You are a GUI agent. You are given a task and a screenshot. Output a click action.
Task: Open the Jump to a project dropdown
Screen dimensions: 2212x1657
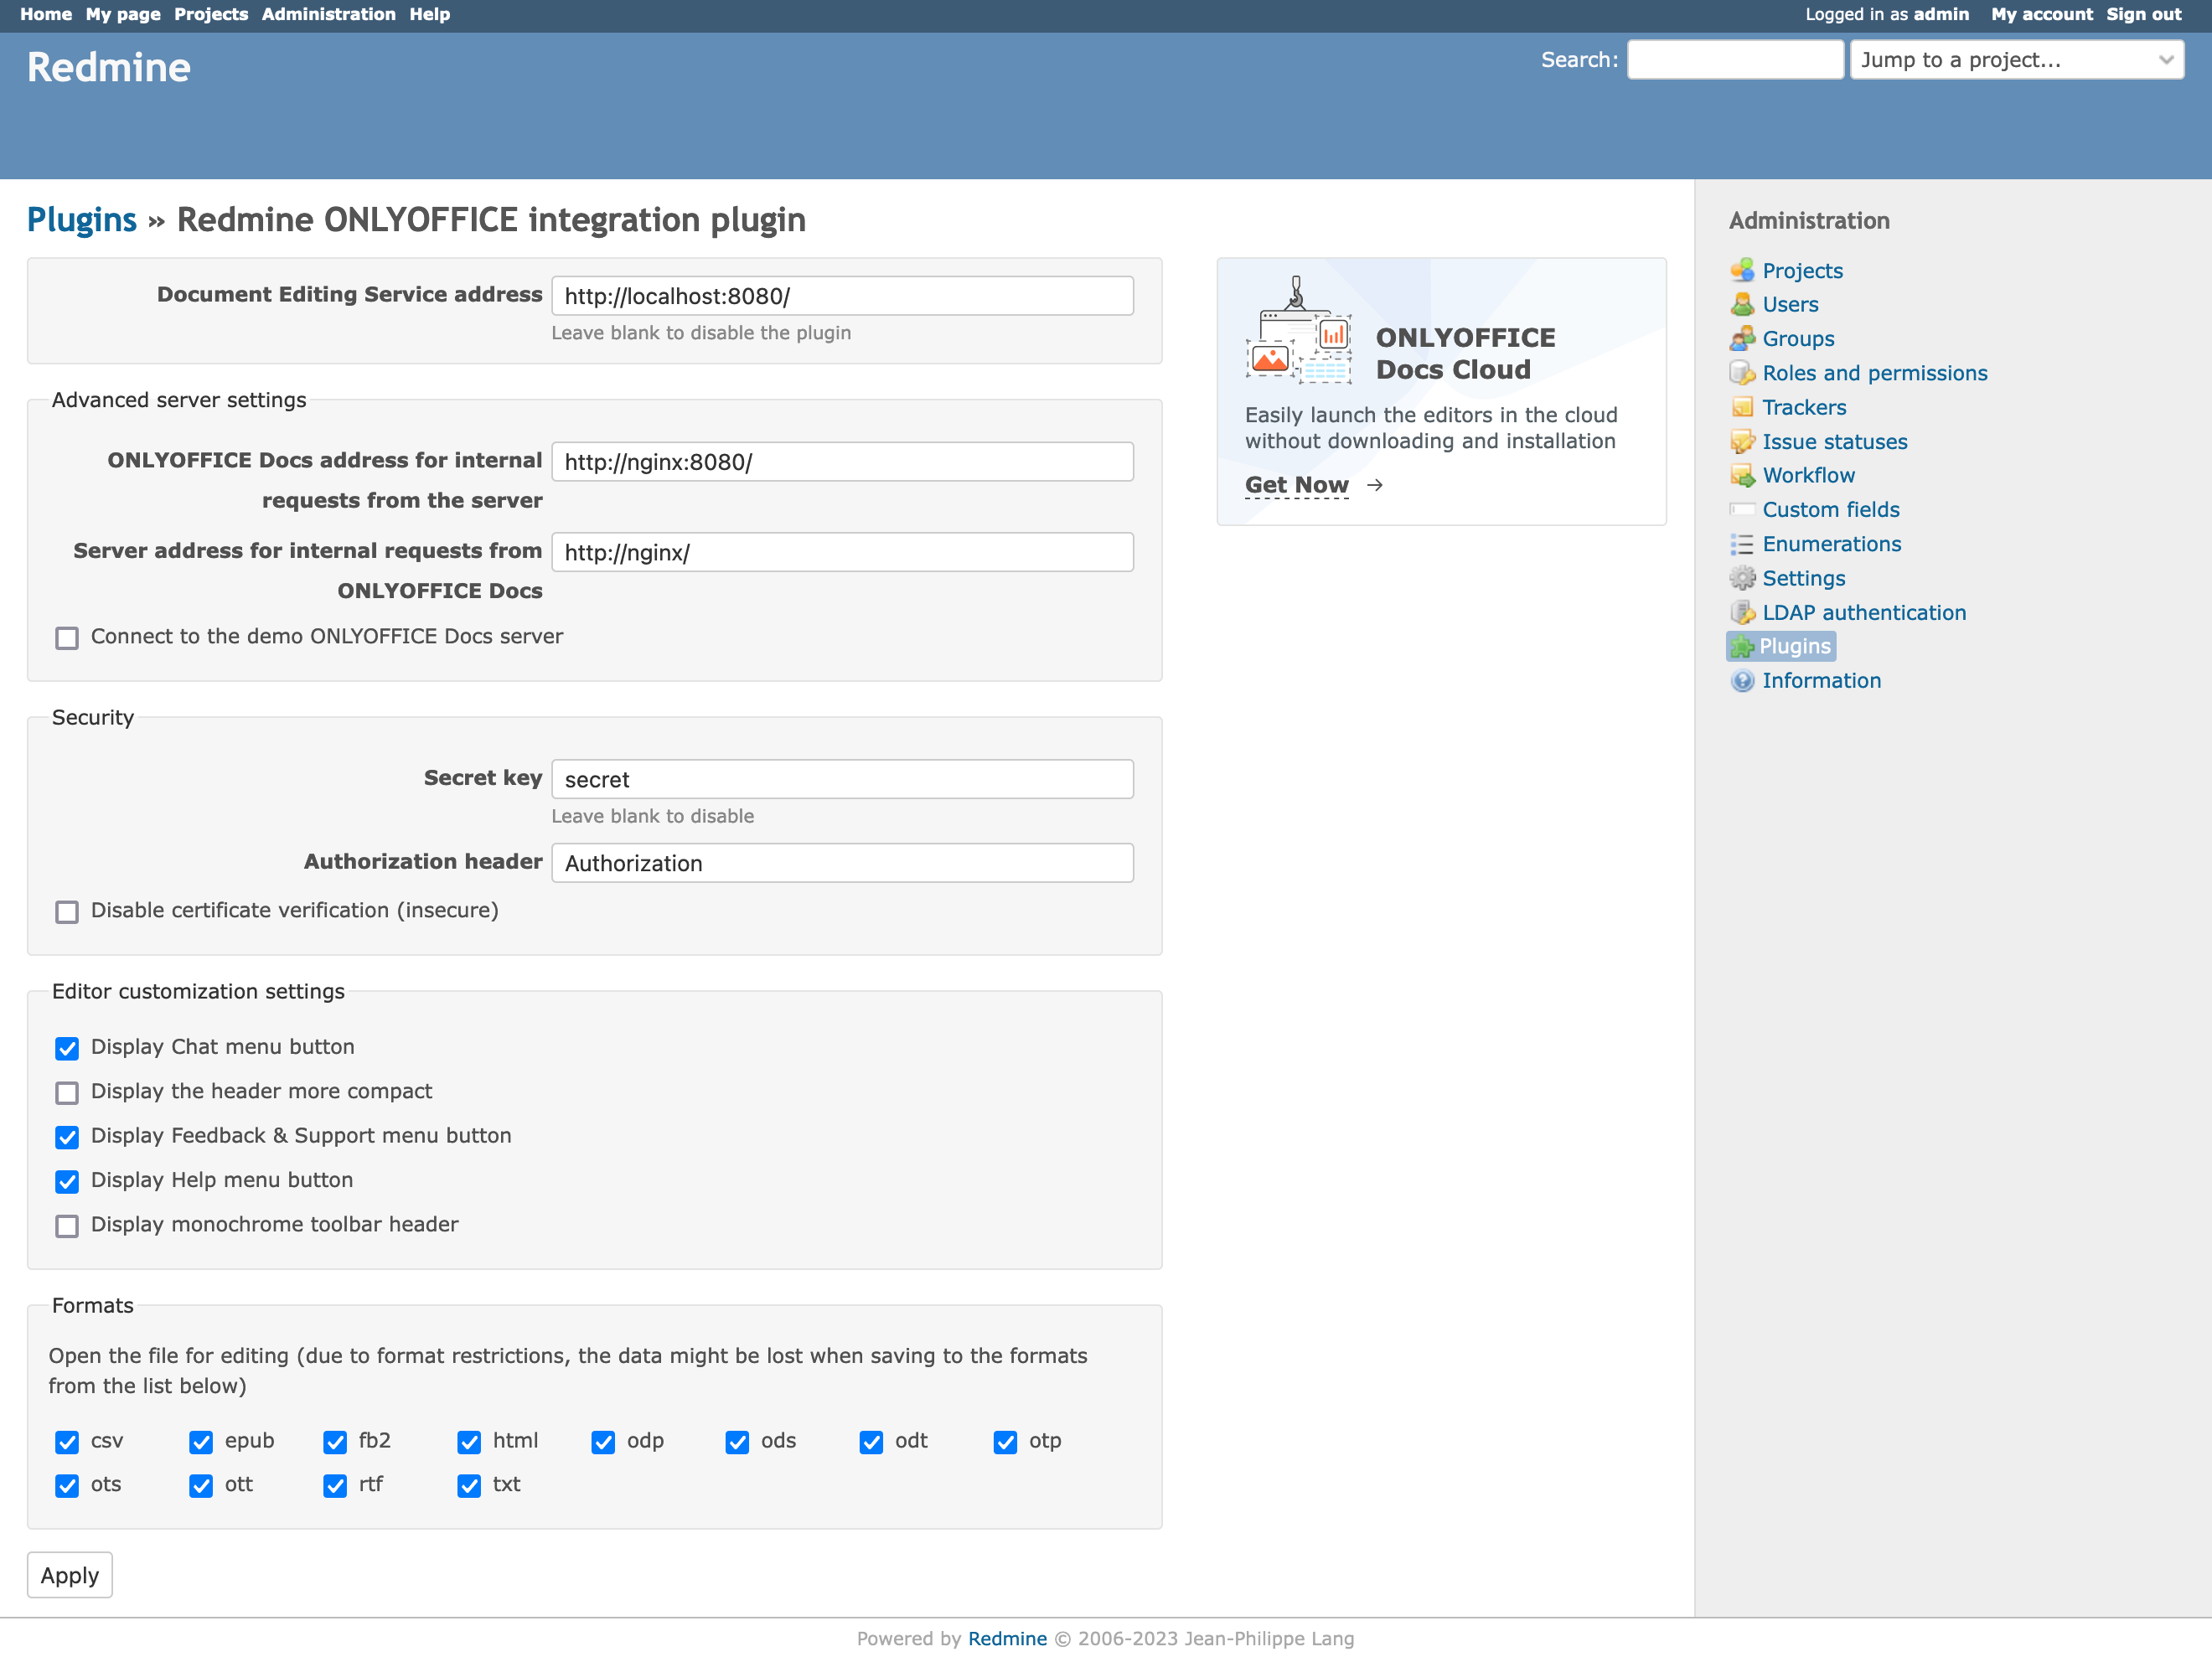[x=2016, y=60]
